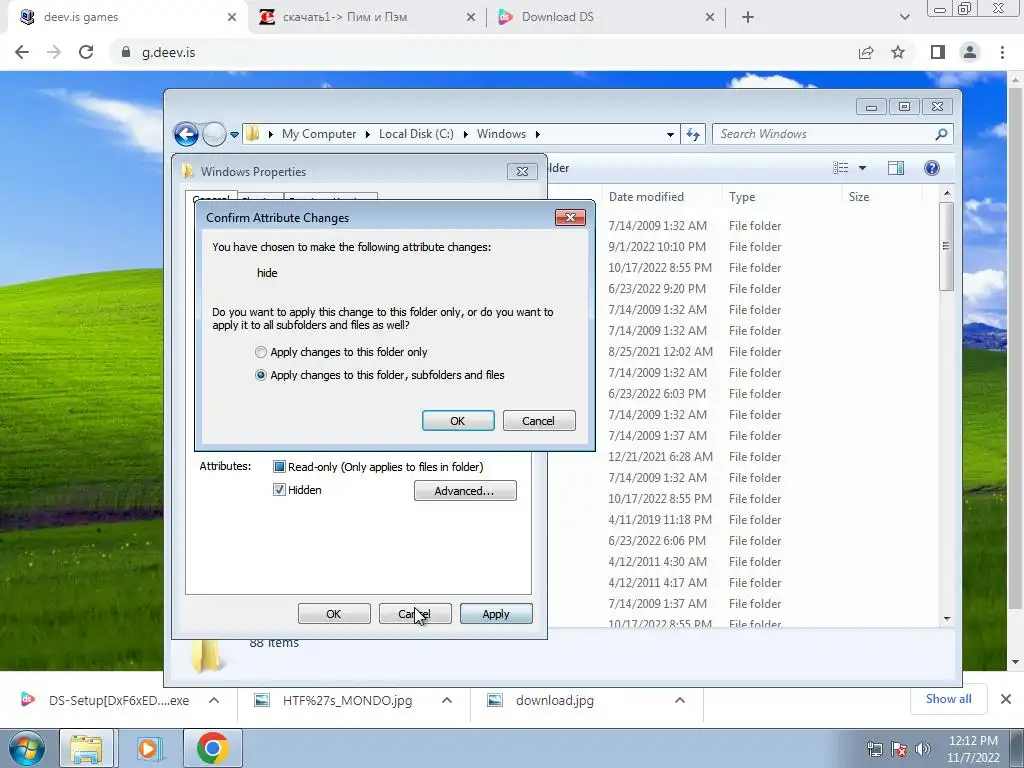Toggle the Hidden attribute checkbox
The height and width of the screenshot is (768, 1024).
coord(279,490)
